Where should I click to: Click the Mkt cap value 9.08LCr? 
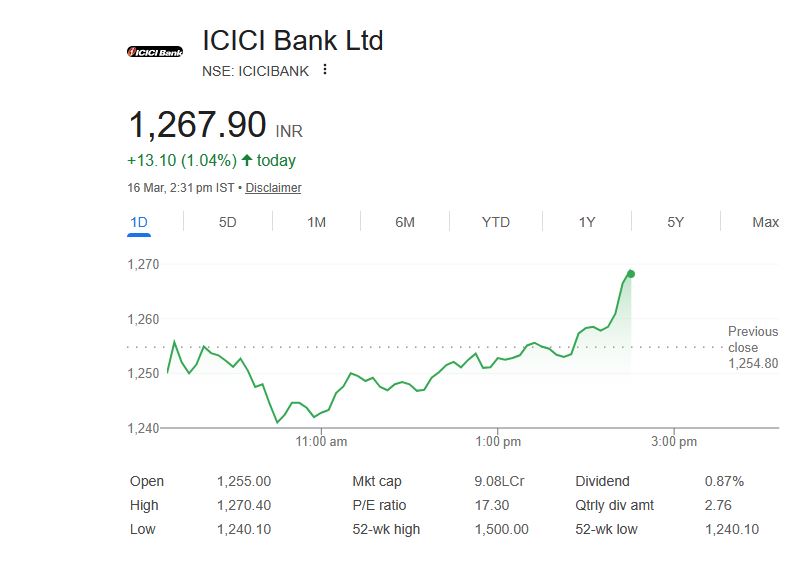[499, 481]
